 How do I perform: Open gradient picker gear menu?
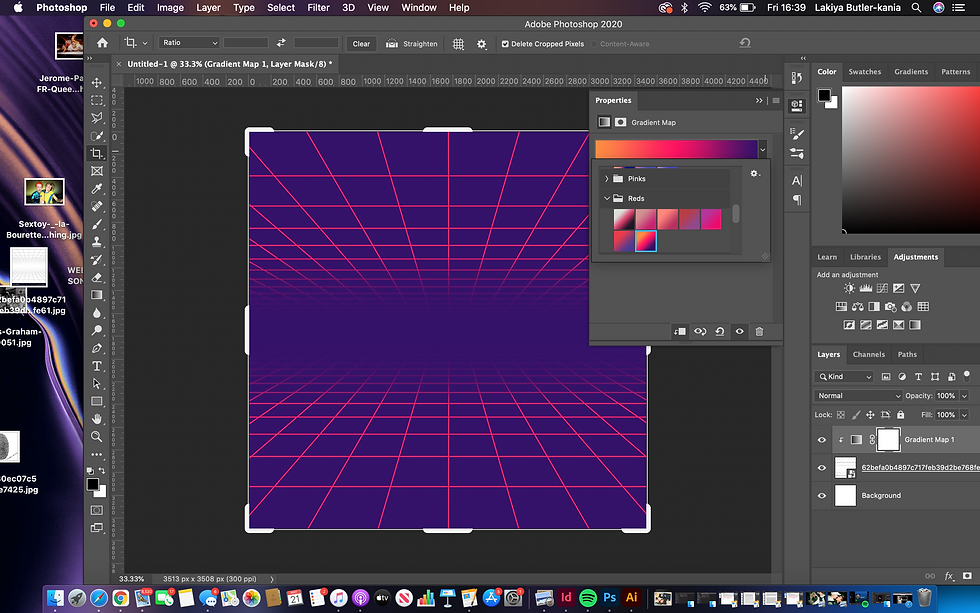click(754, 174)
